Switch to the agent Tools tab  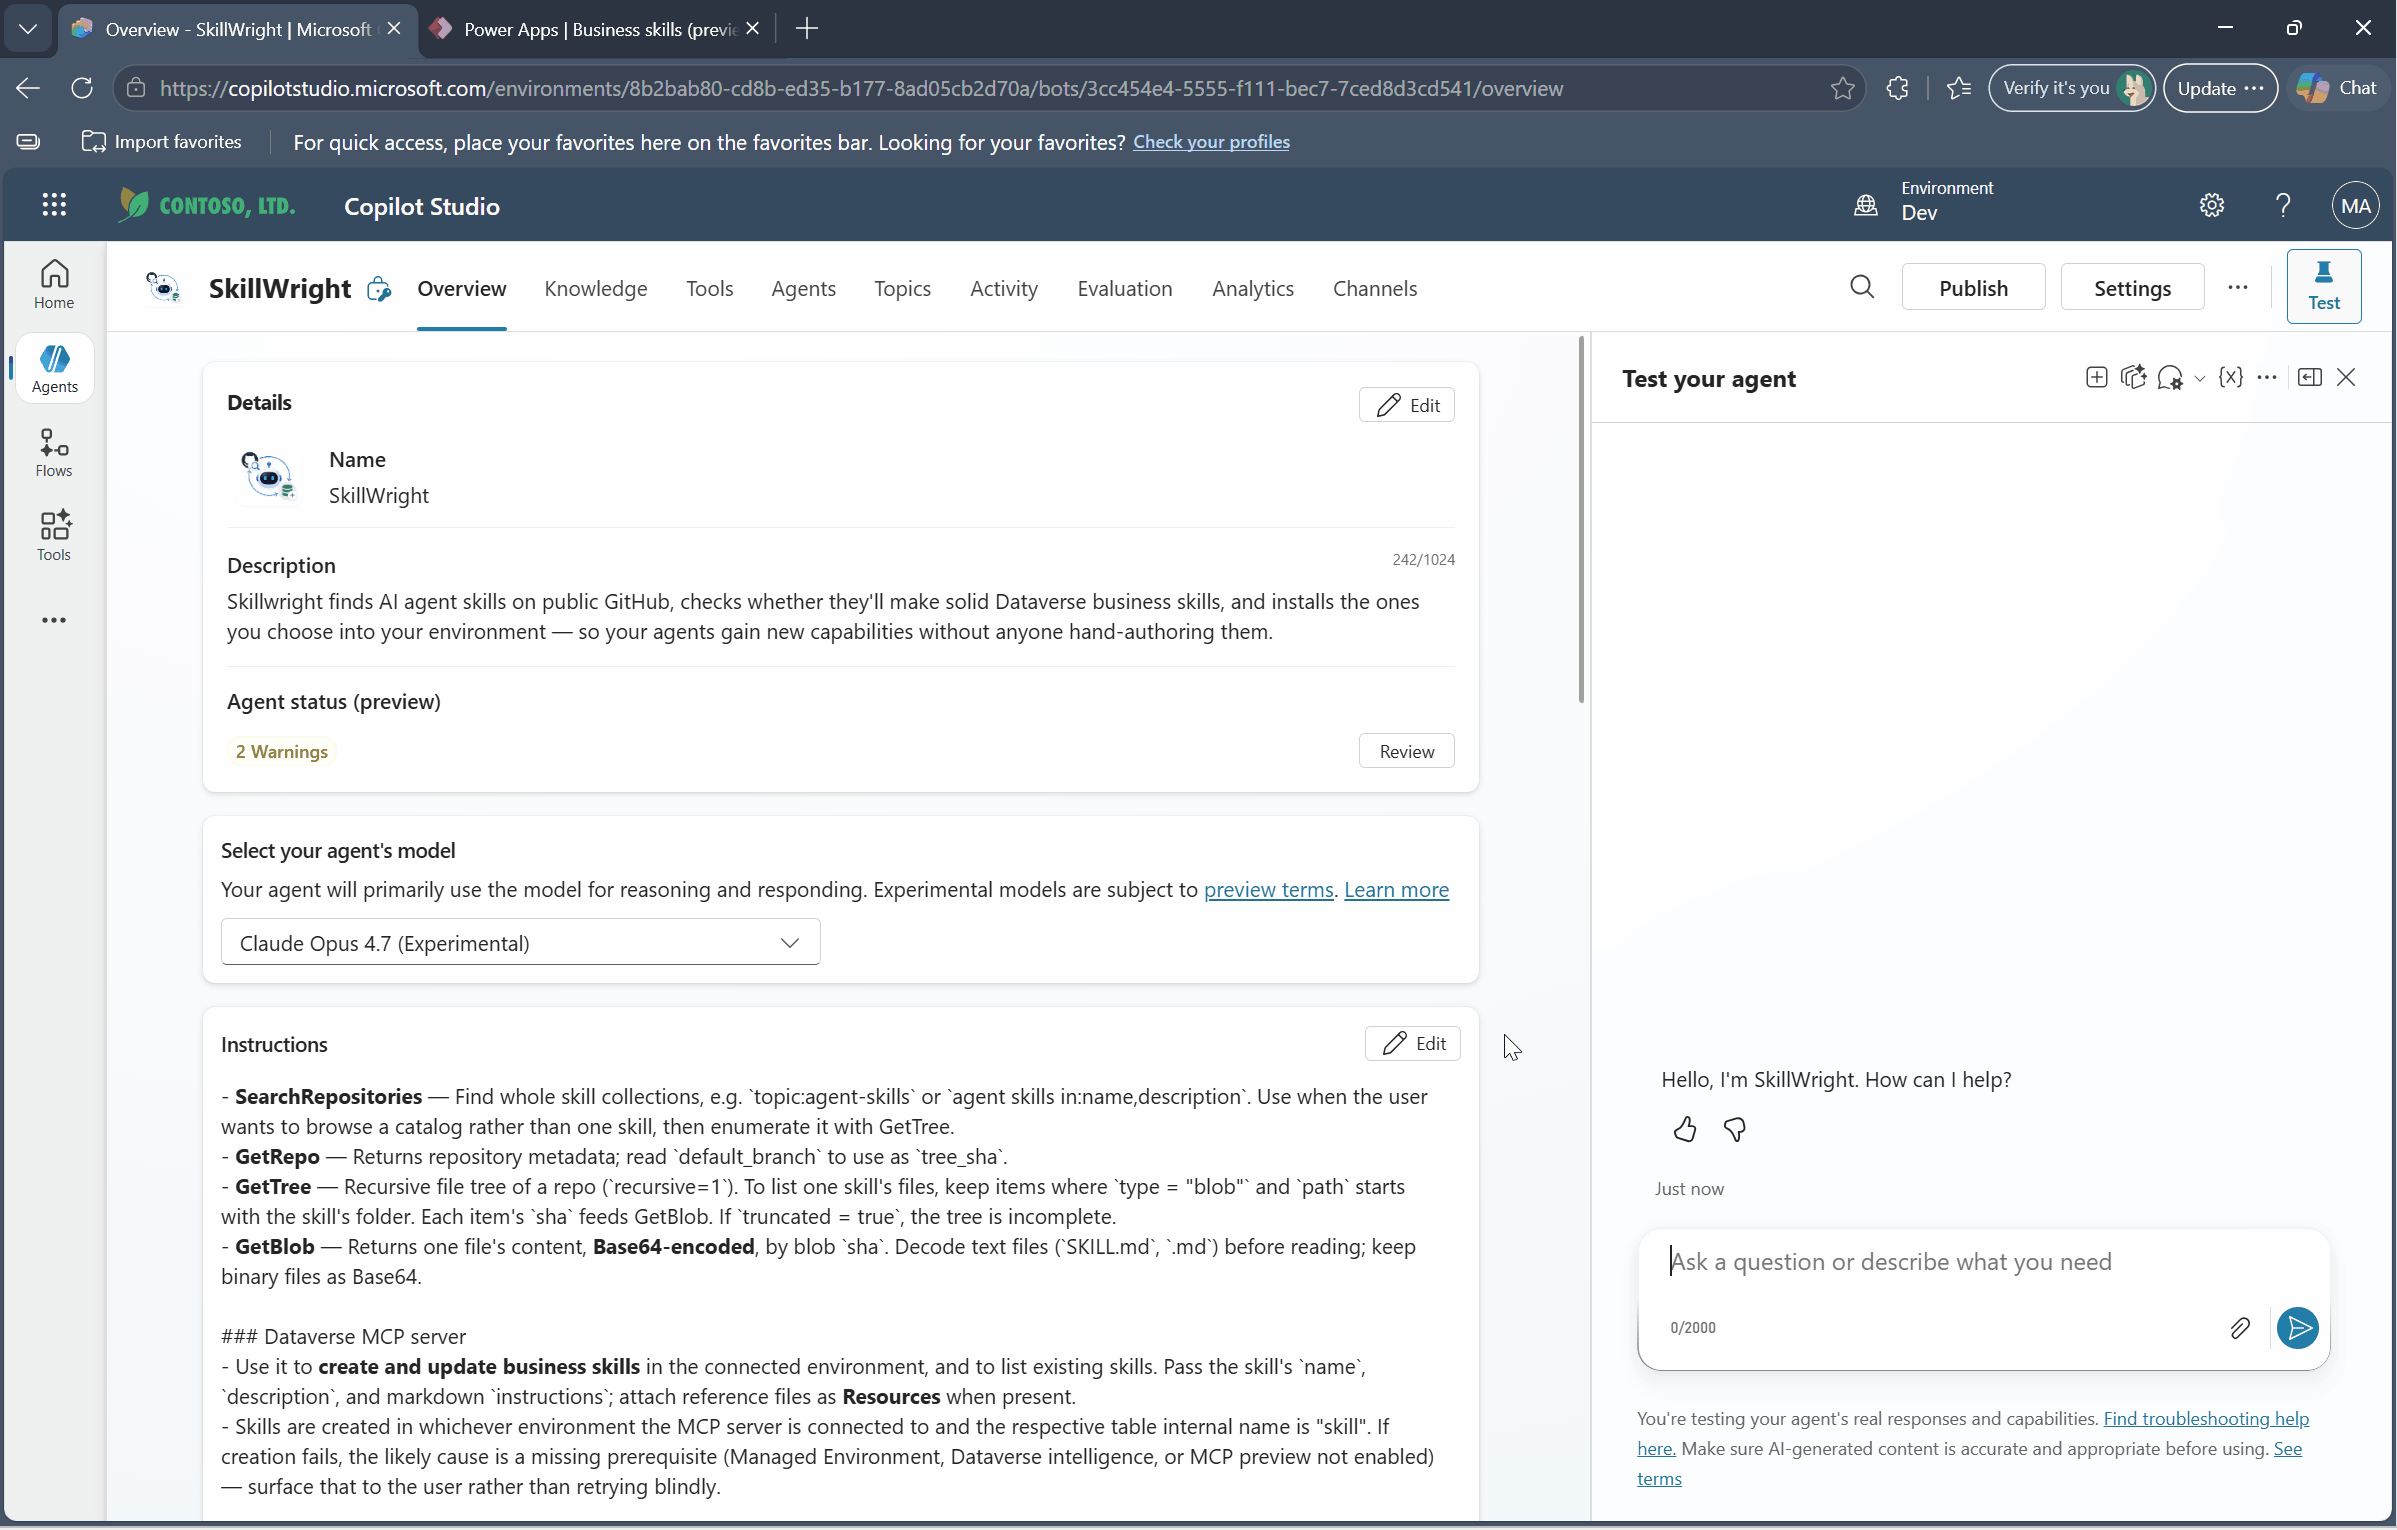[x=709, y=288]
